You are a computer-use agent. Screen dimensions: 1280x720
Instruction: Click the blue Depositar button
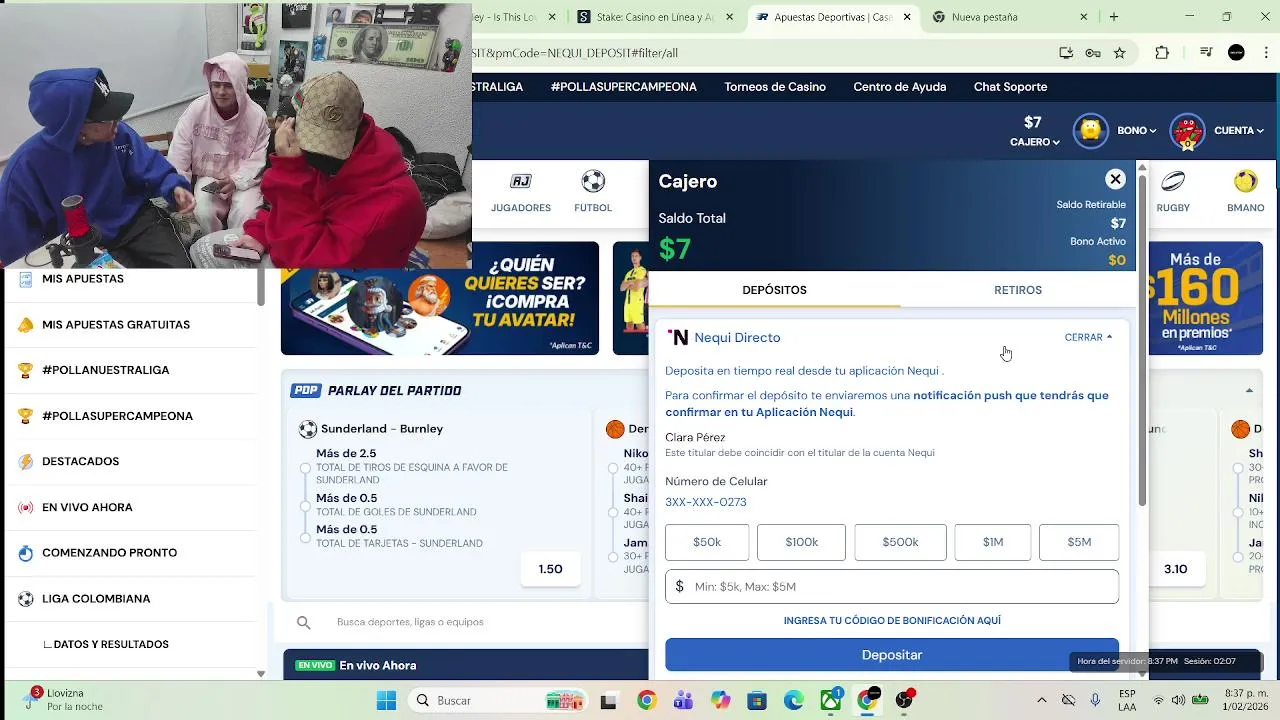point(892,655)
